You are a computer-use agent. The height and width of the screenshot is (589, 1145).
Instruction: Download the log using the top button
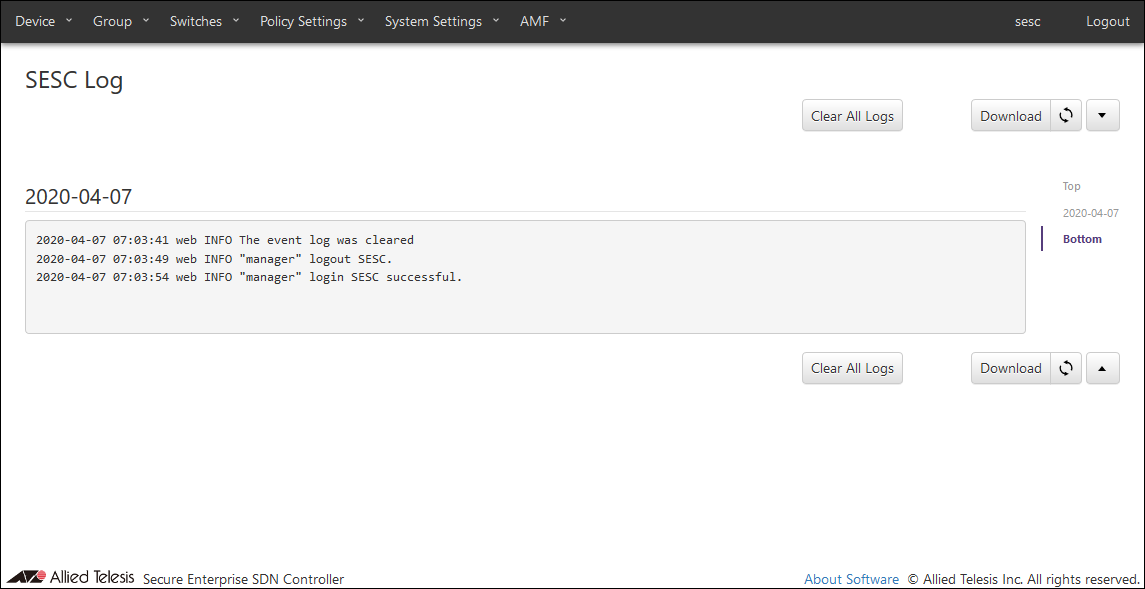coord(1010,116)
